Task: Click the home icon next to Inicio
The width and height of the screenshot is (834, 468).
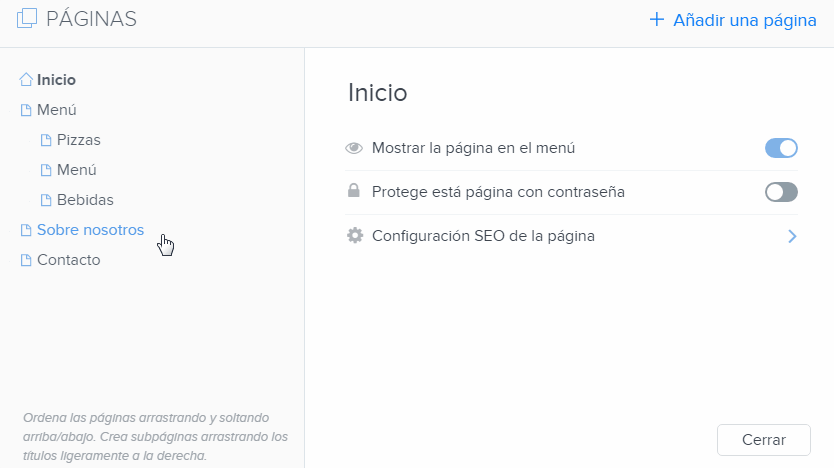Action: click(x=26, y=80)
